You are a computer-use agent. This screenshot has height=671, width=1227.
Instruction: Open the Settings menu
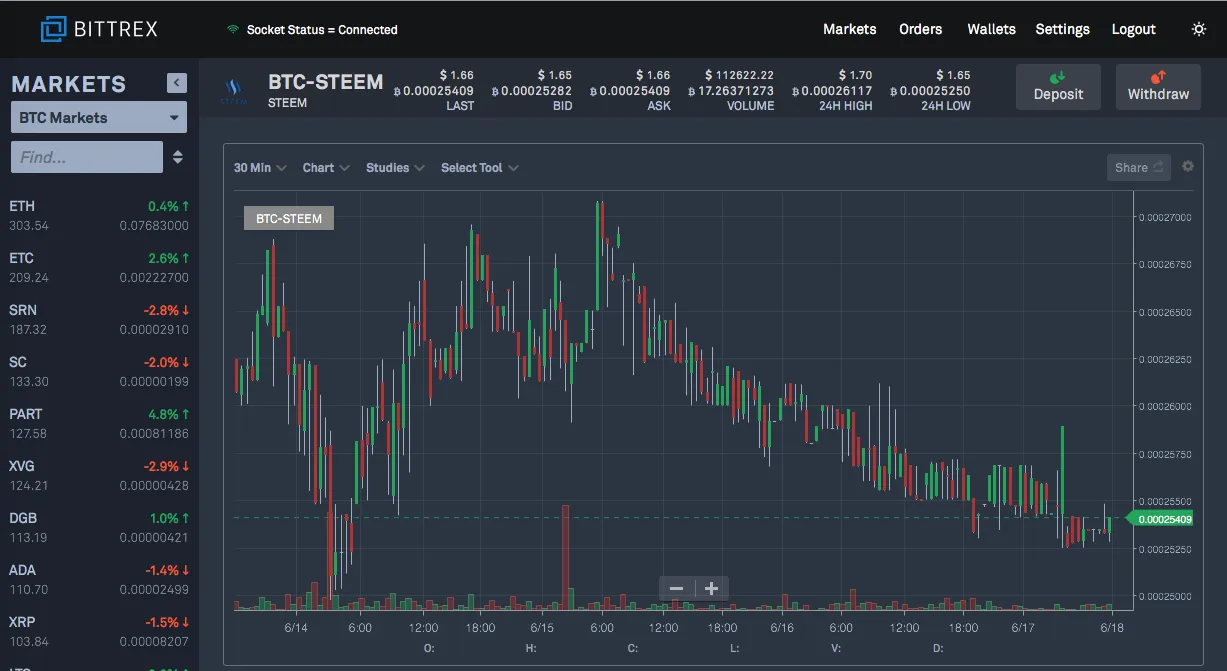[1063, 29]
